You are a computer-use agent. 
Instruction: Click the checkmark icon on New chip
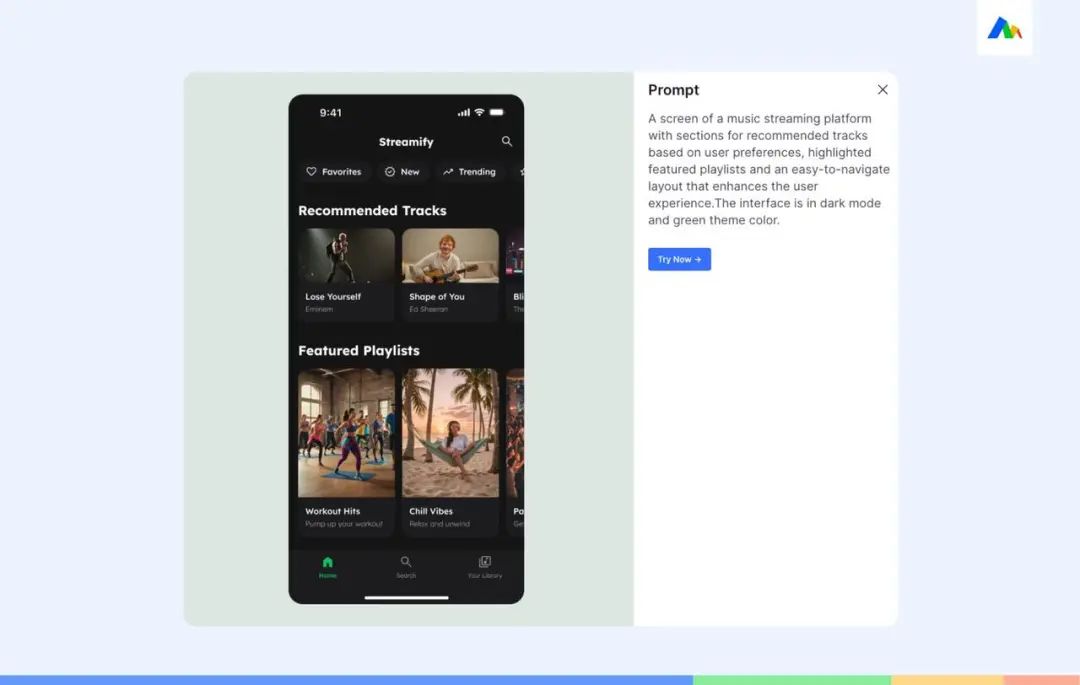point(390,171)
